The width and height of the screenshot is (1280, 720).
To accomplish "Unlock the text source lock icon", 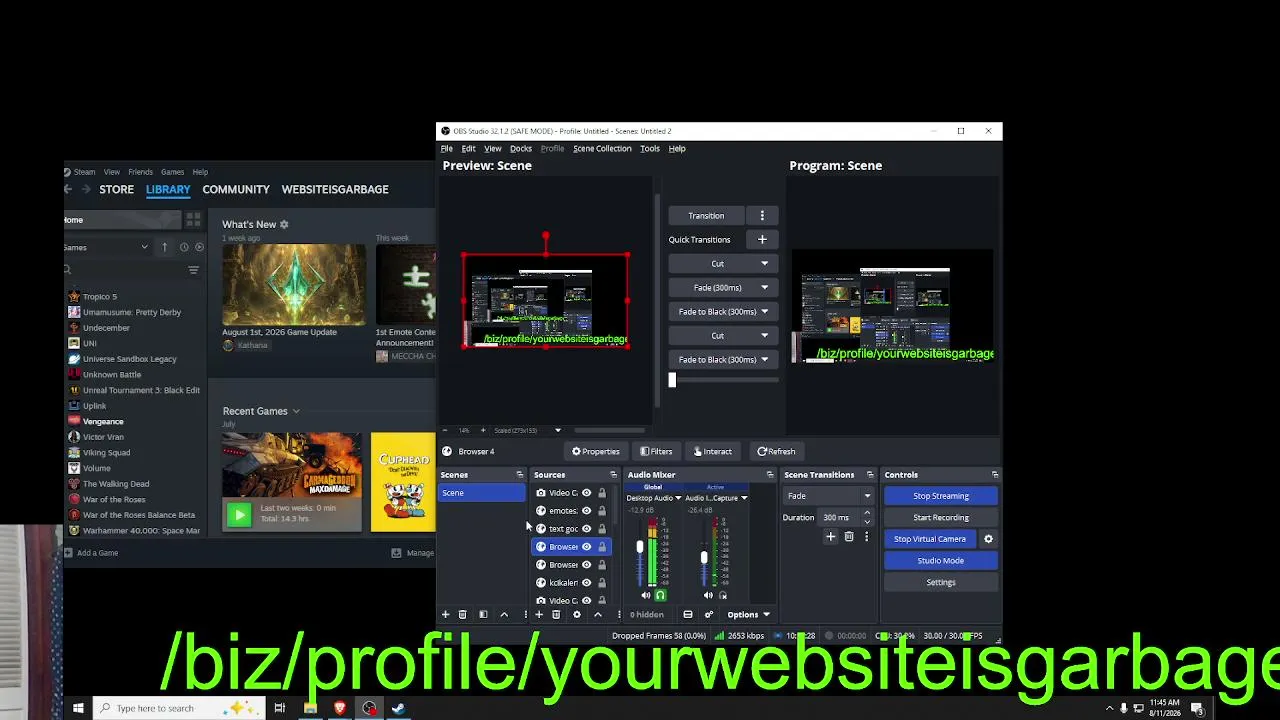I will (601, 529).
